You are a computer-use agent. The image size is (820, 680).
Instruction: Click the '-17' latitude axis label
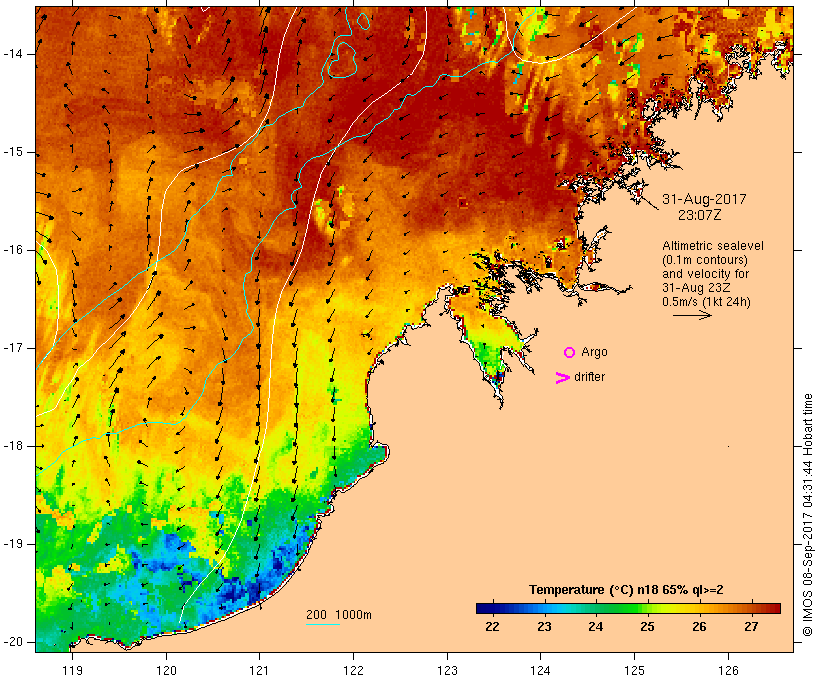click(x=13, y=348)
